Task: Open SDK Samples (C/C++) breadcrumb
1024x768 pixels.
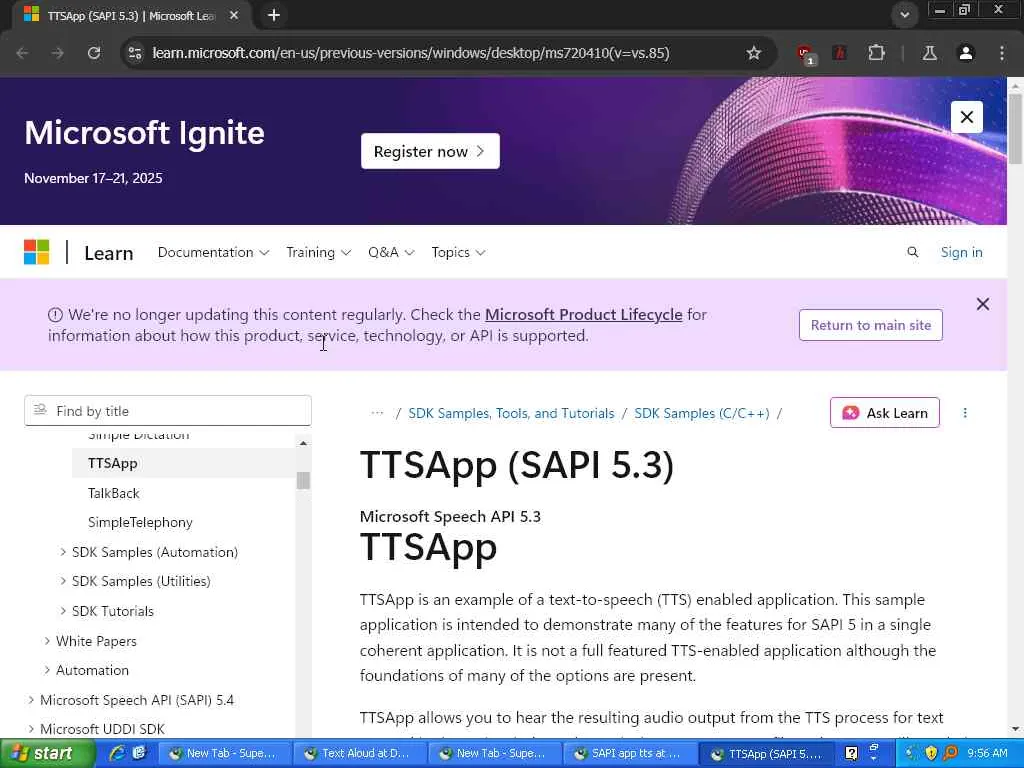Action: coord(702,413)
